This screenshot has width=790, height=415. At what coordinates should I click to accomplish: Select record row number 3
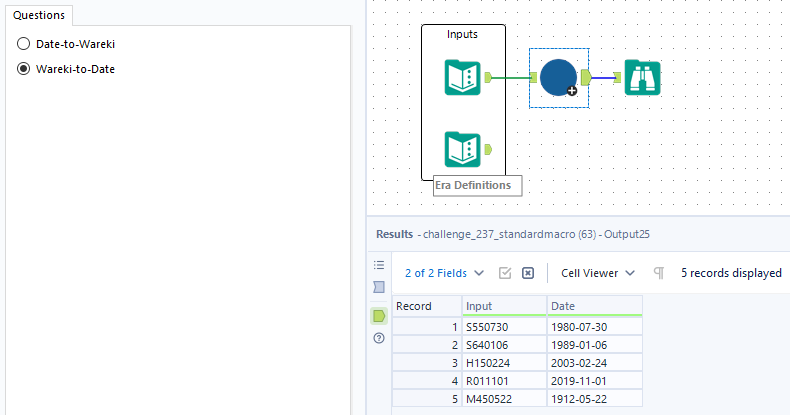click(x=427, y=363)
